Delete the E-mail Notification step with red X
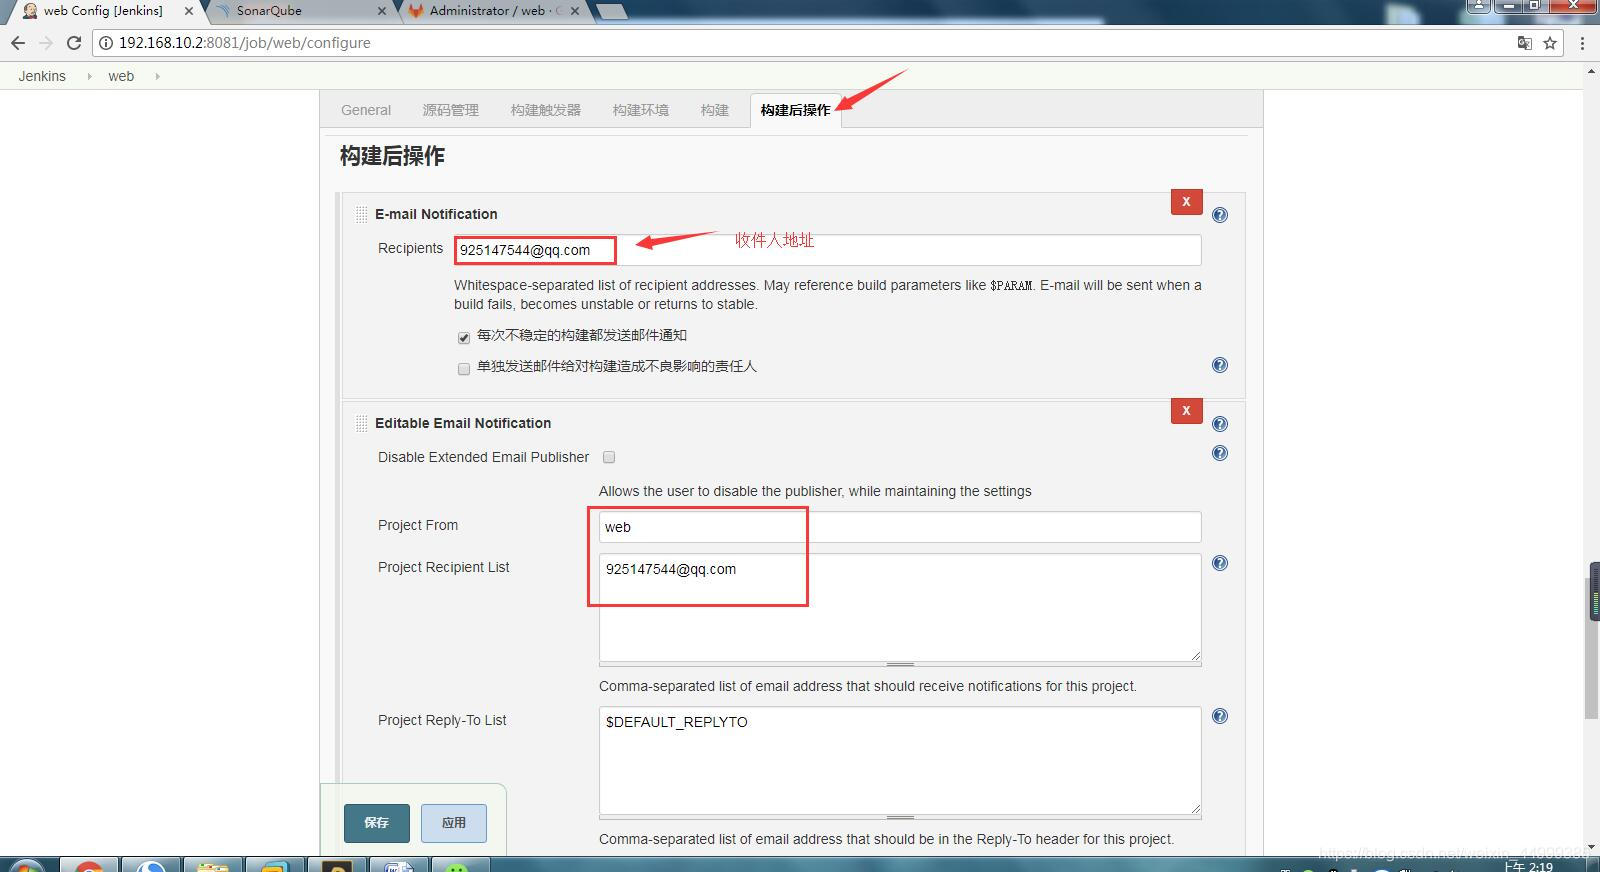The width and height of the screenshot is (1600, 872). tap(1187, 202)
